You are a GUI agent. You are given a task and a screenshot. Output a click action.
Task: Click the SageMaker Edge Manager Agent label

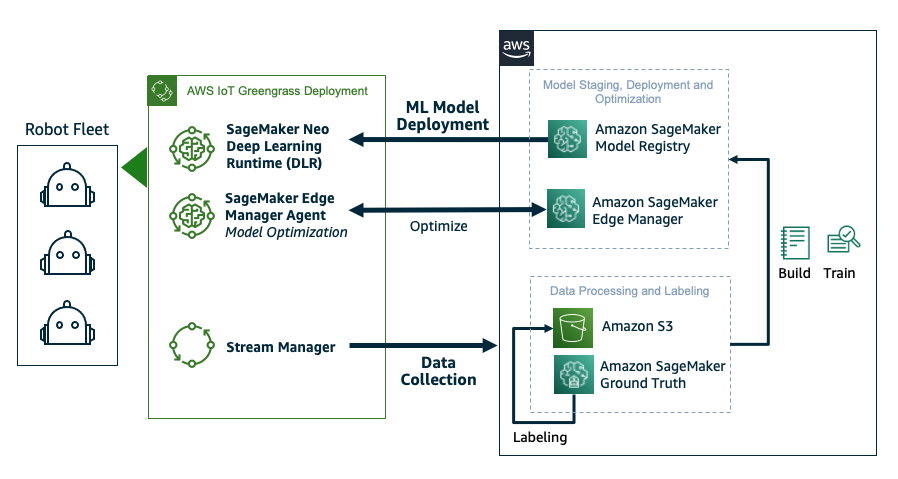tap(279, 207)
